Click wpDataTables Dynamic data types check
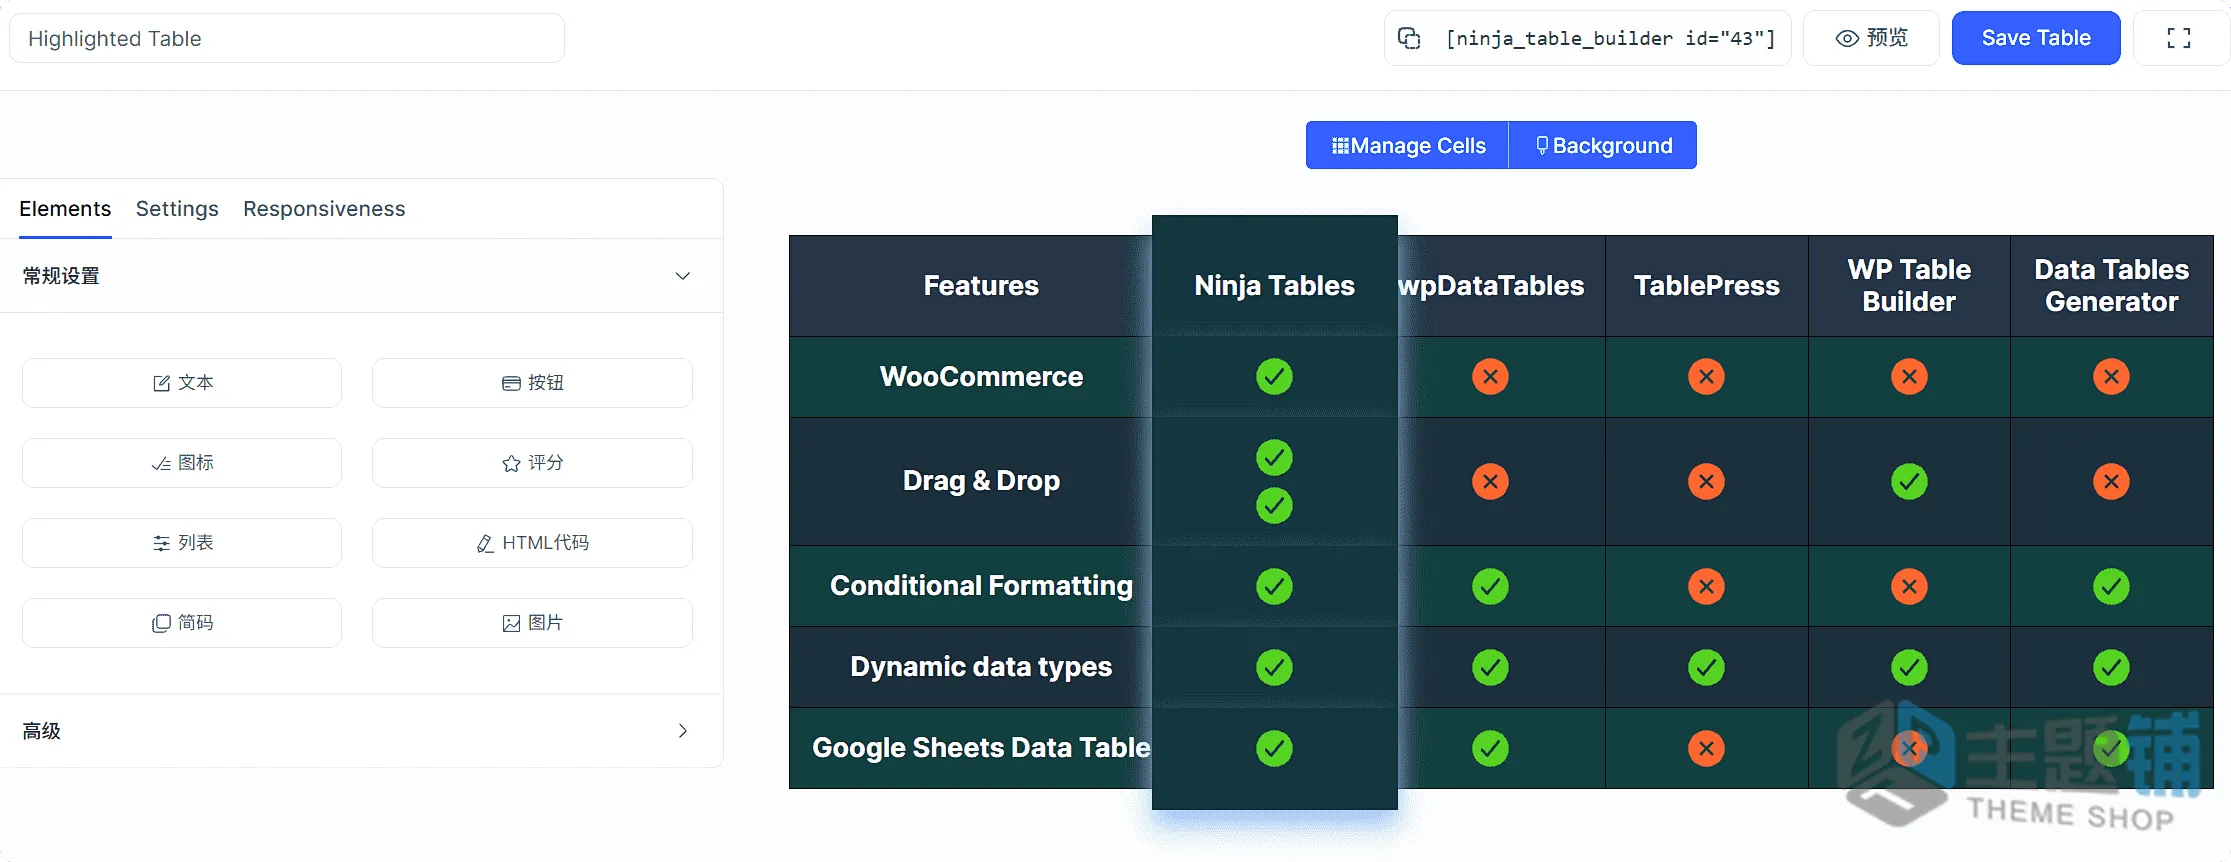Viewport: 2231px width, 862px height. [1490, 668]
